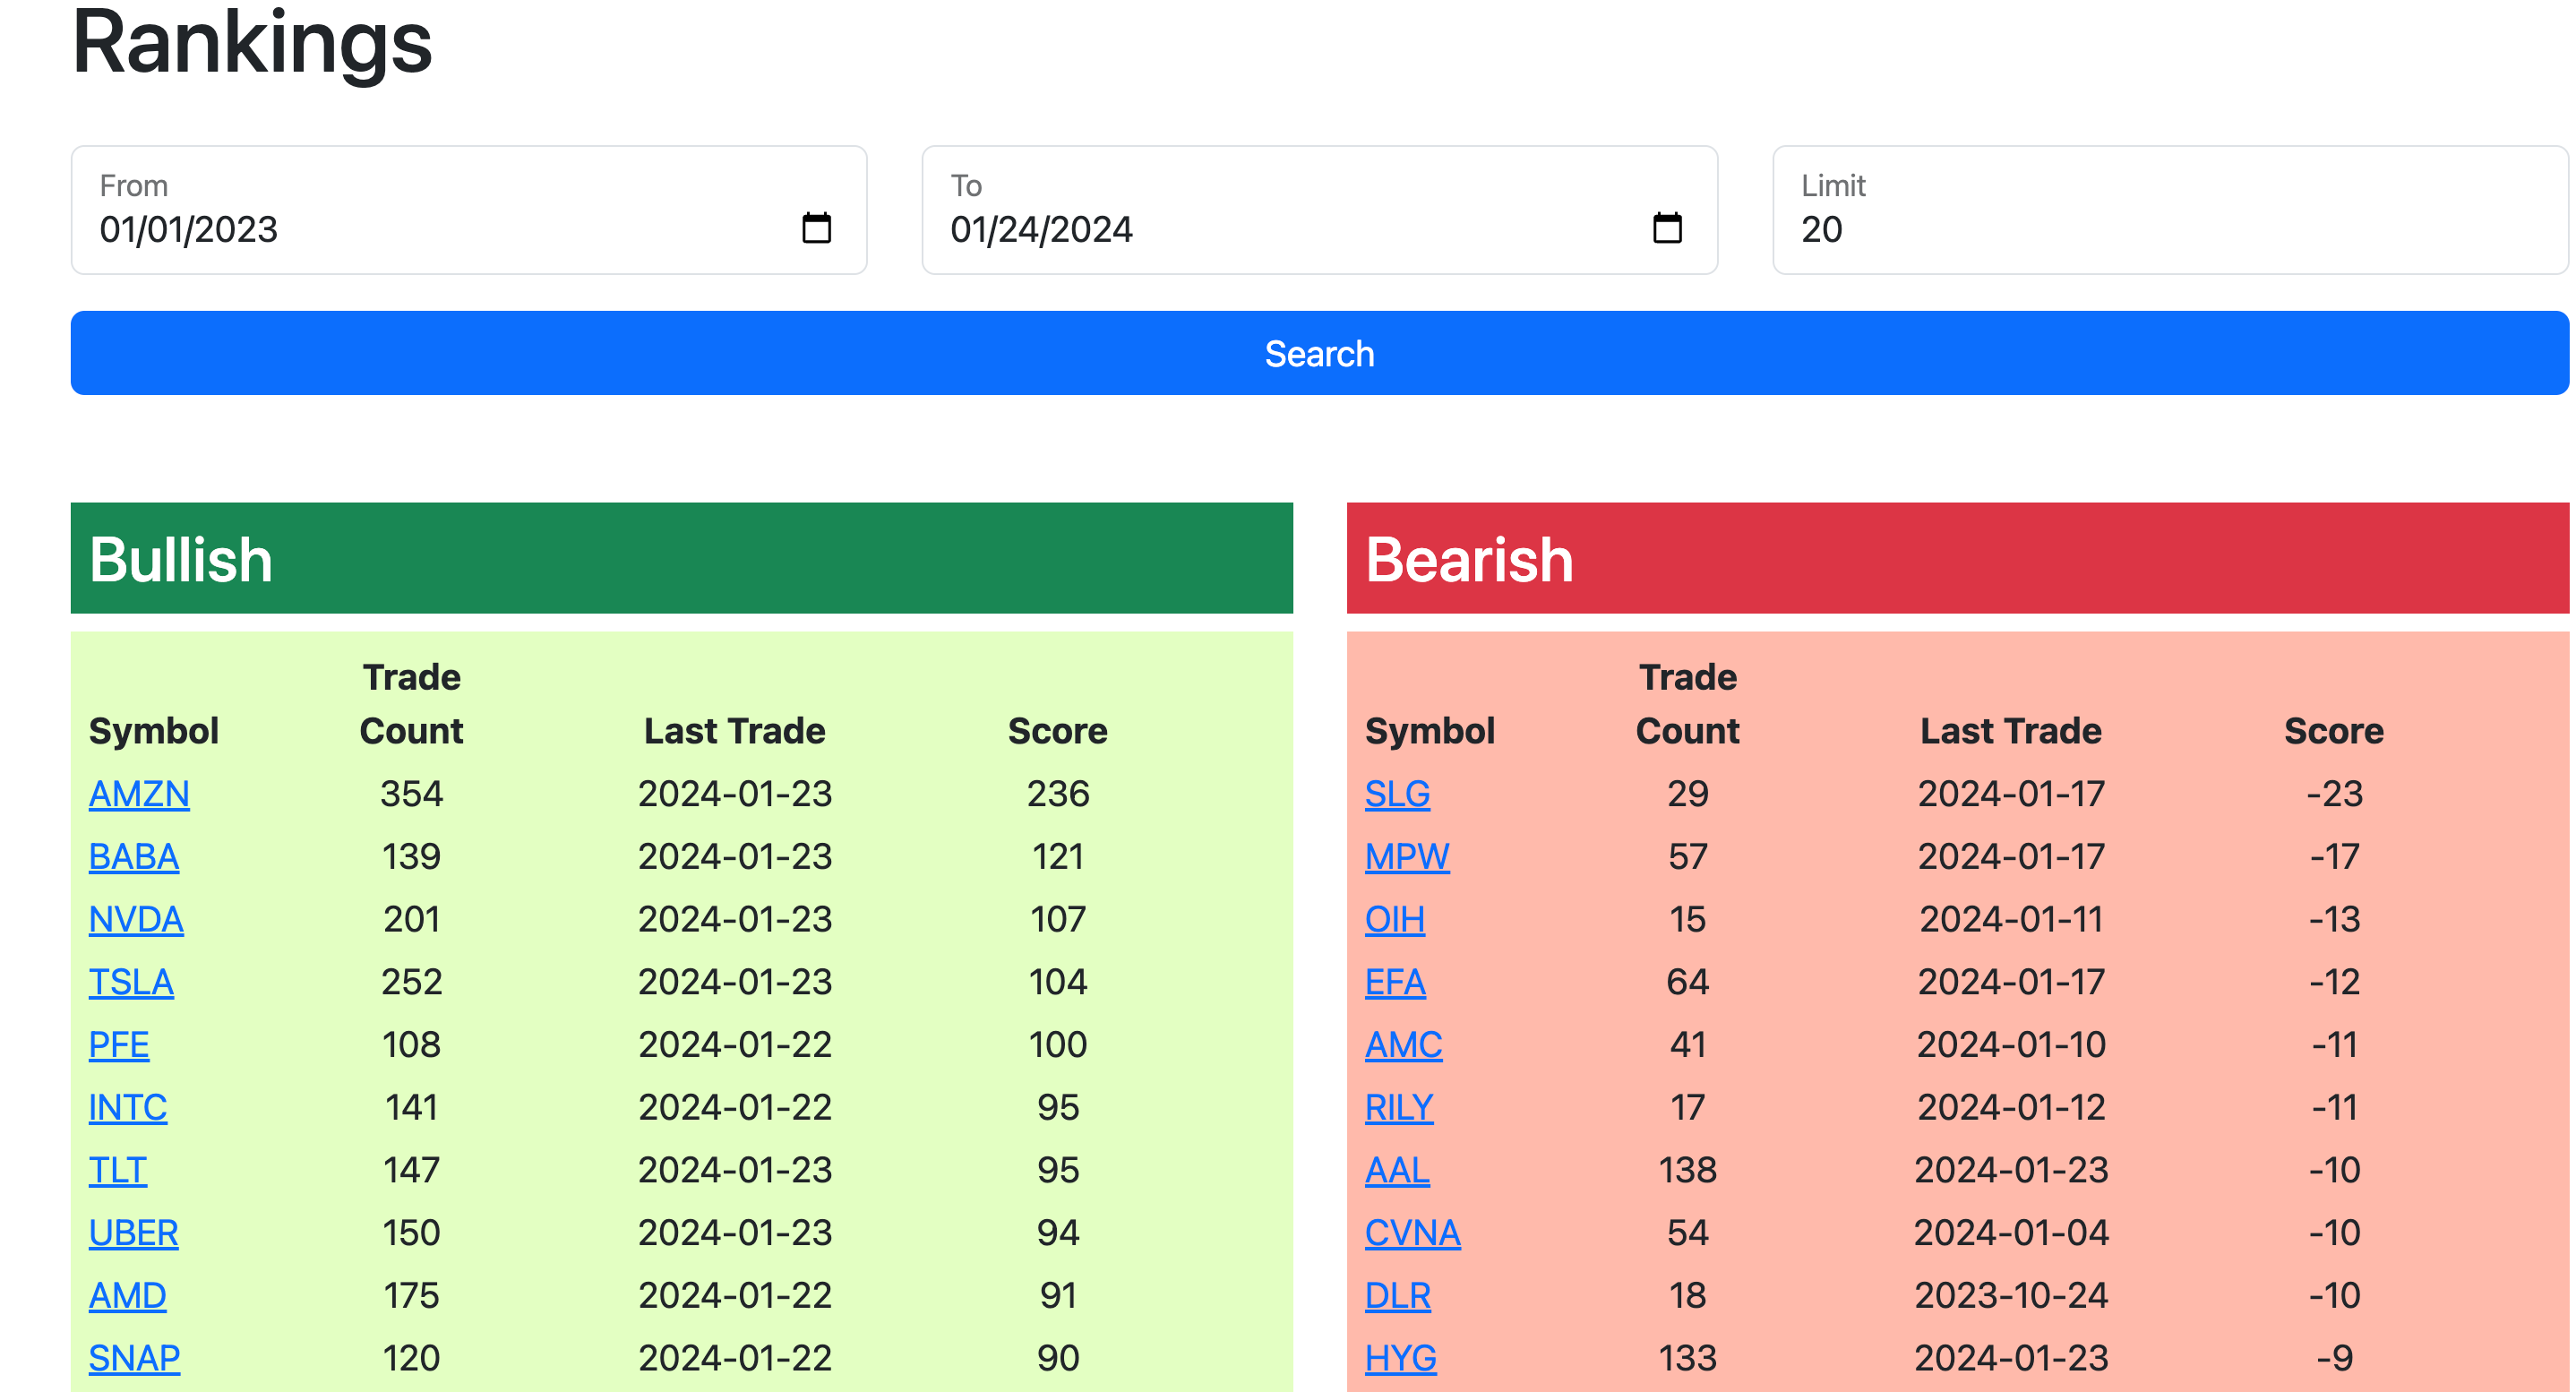
Task: Focus the Limit input field
Action: point(2170,210)
